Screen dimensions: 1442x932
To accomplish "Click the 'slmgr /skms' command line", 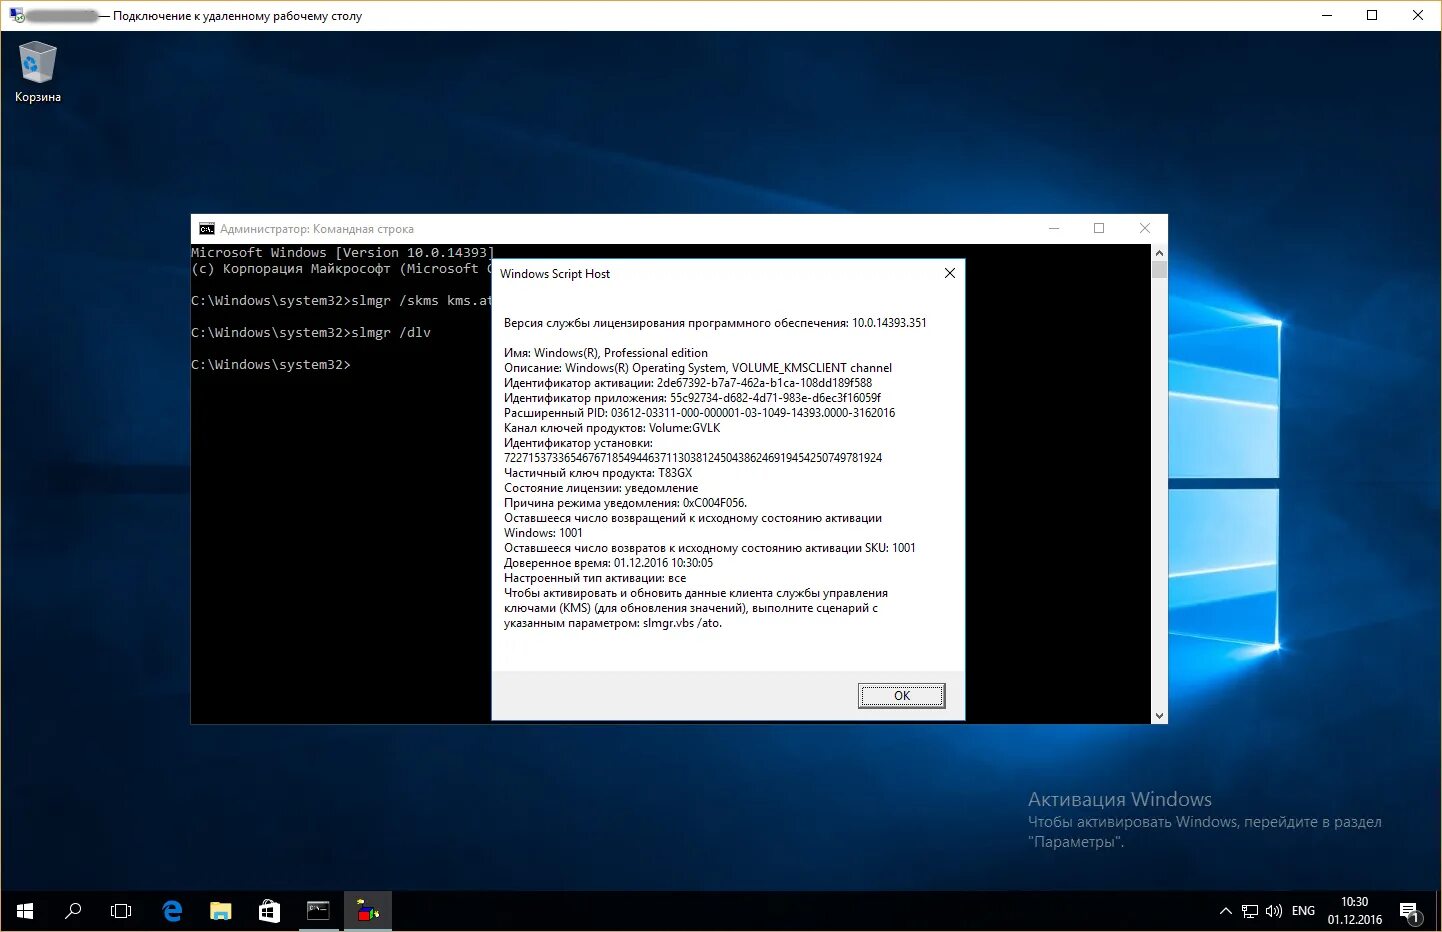I will [x=341, y=301].
